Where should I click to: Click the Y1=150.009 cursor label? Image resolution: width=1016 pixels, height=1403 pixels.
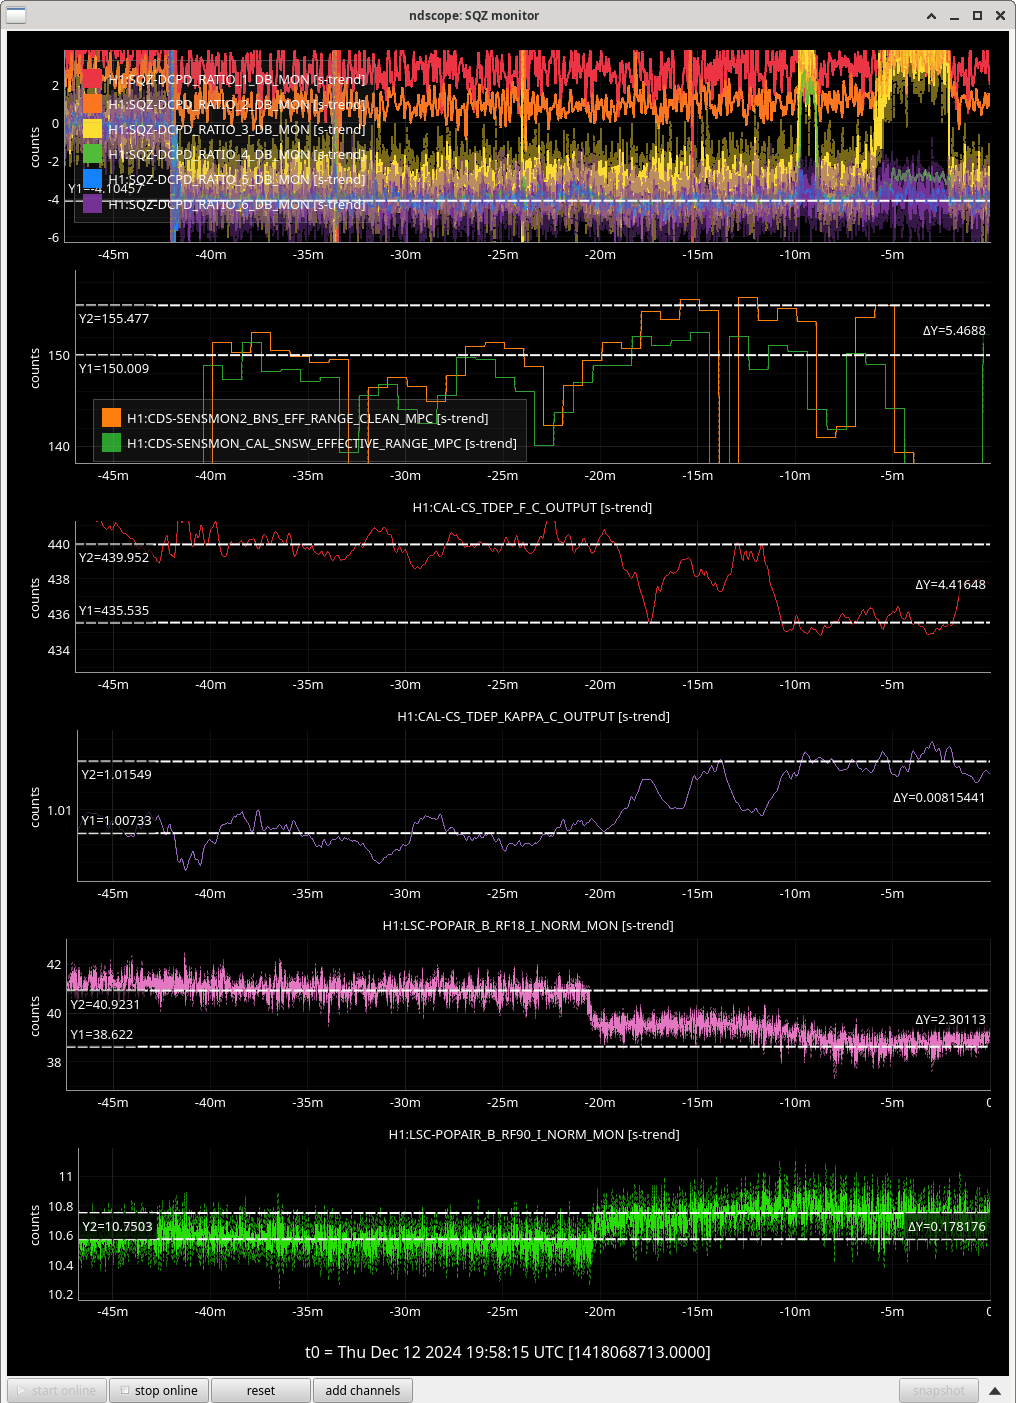[x=114, y=369]
